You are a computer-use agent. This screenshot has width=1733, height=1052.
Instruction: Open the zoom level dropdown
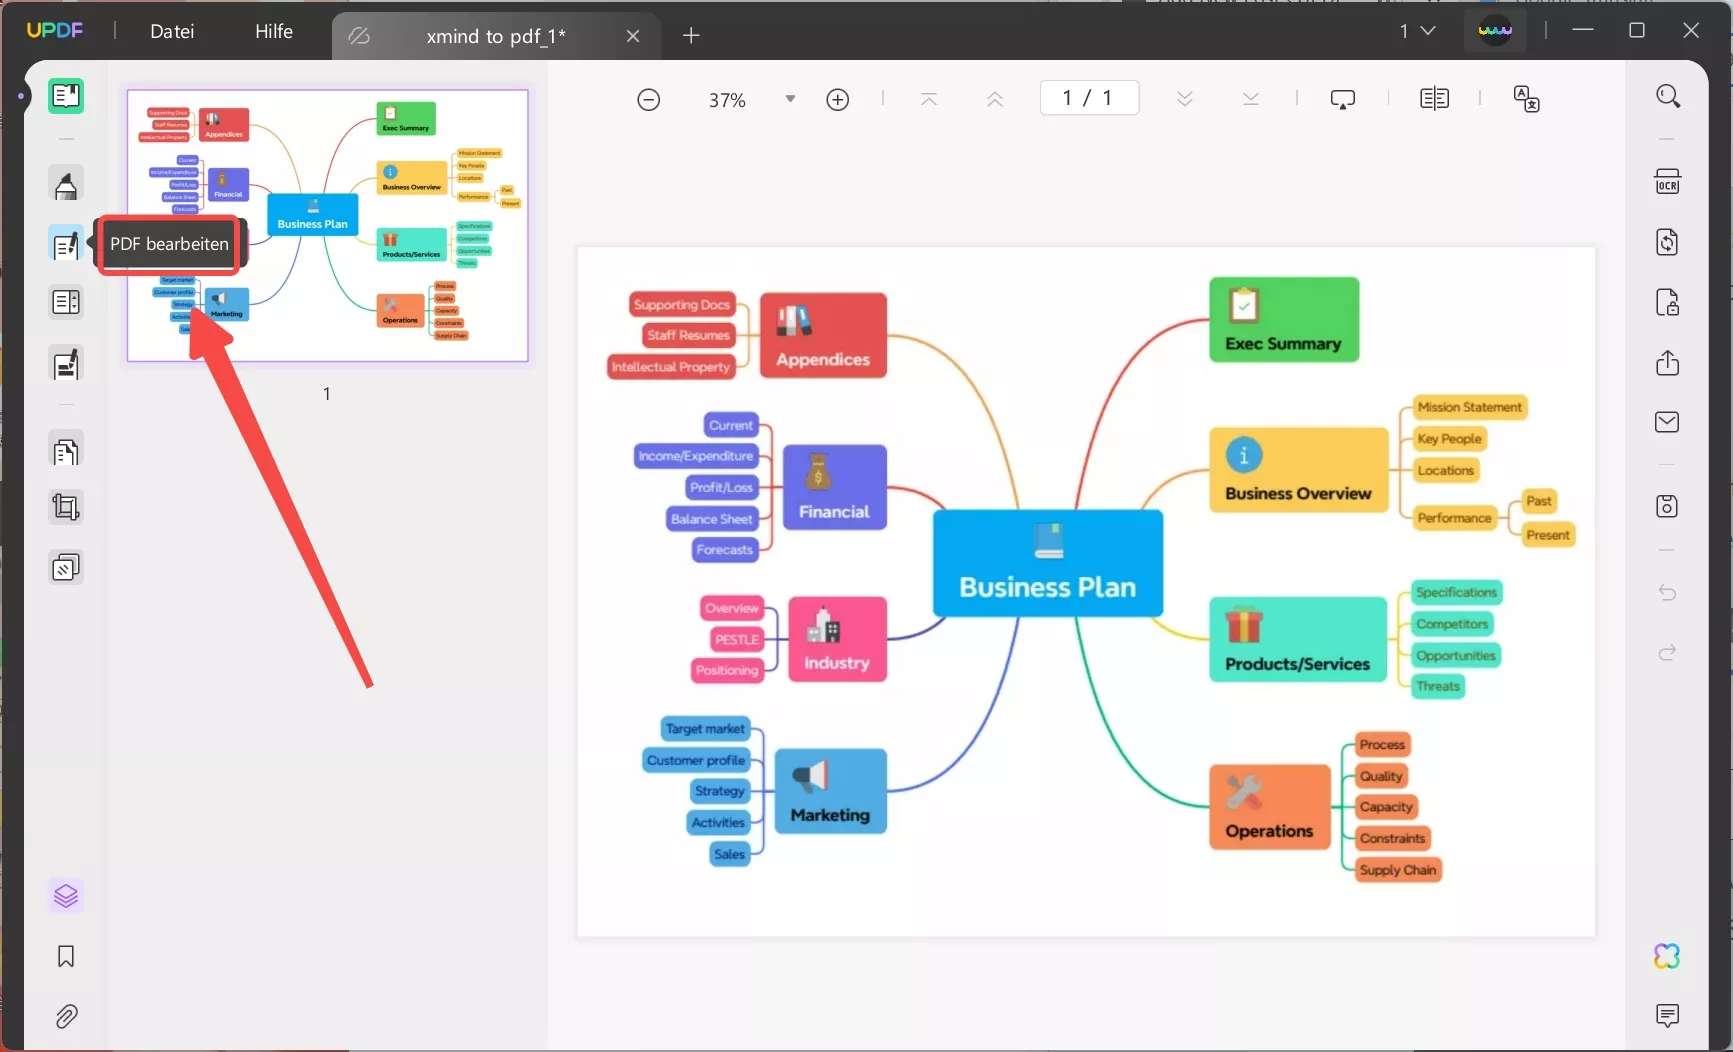(x=790, y=98)
